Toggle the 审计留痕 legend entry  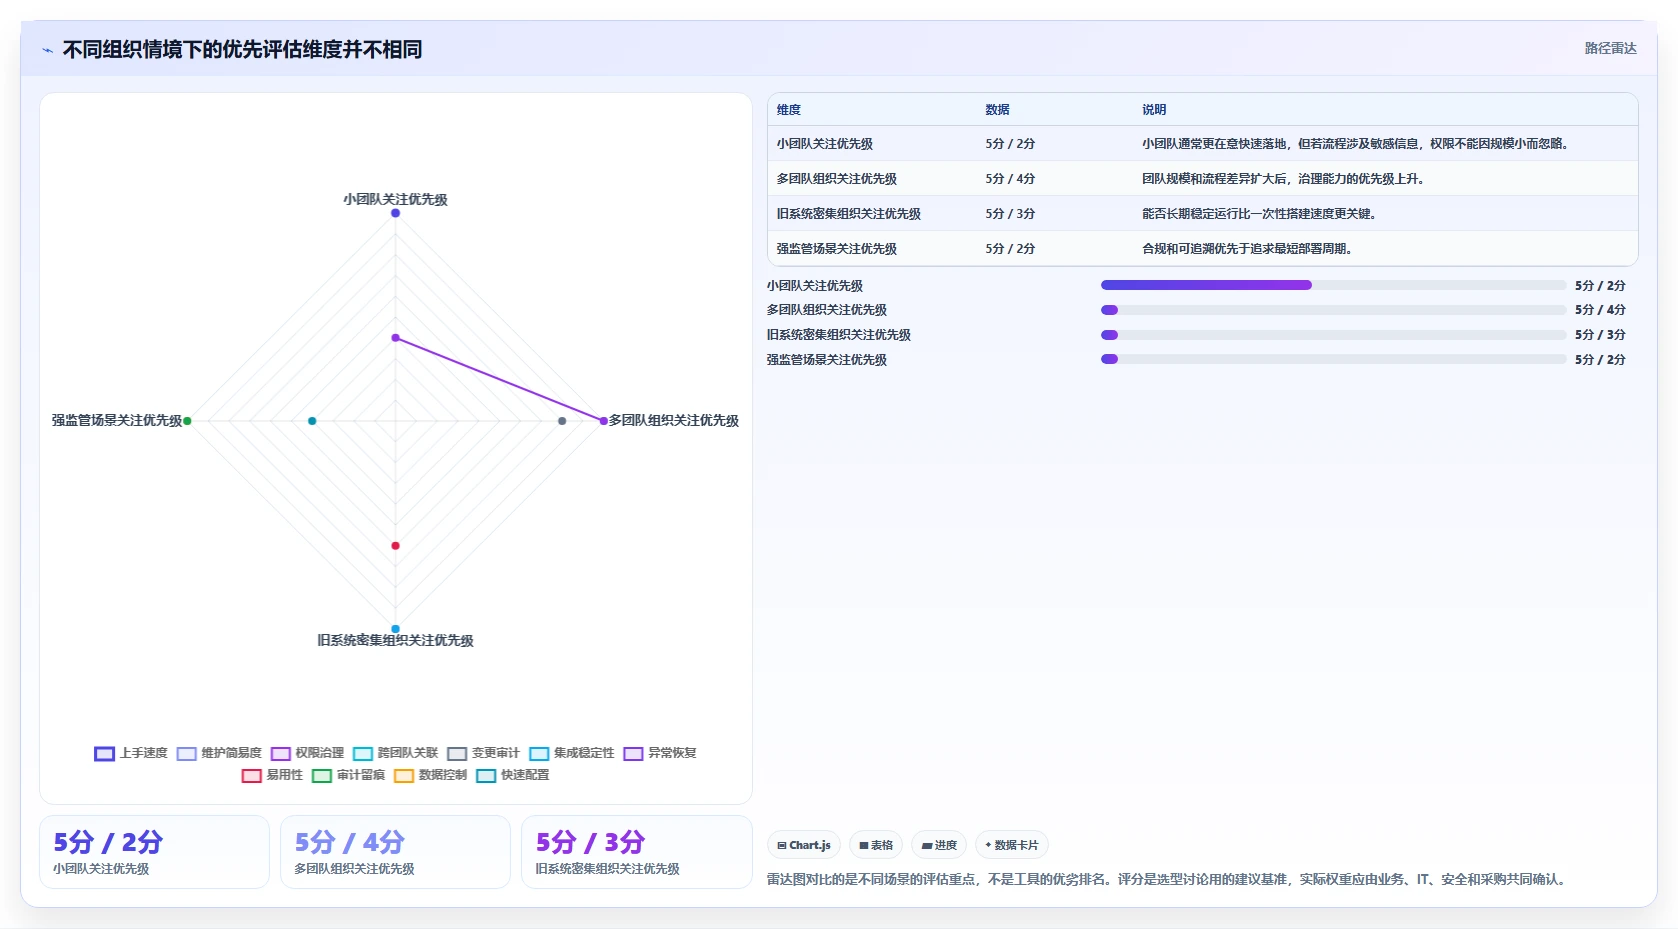(348, 775)
